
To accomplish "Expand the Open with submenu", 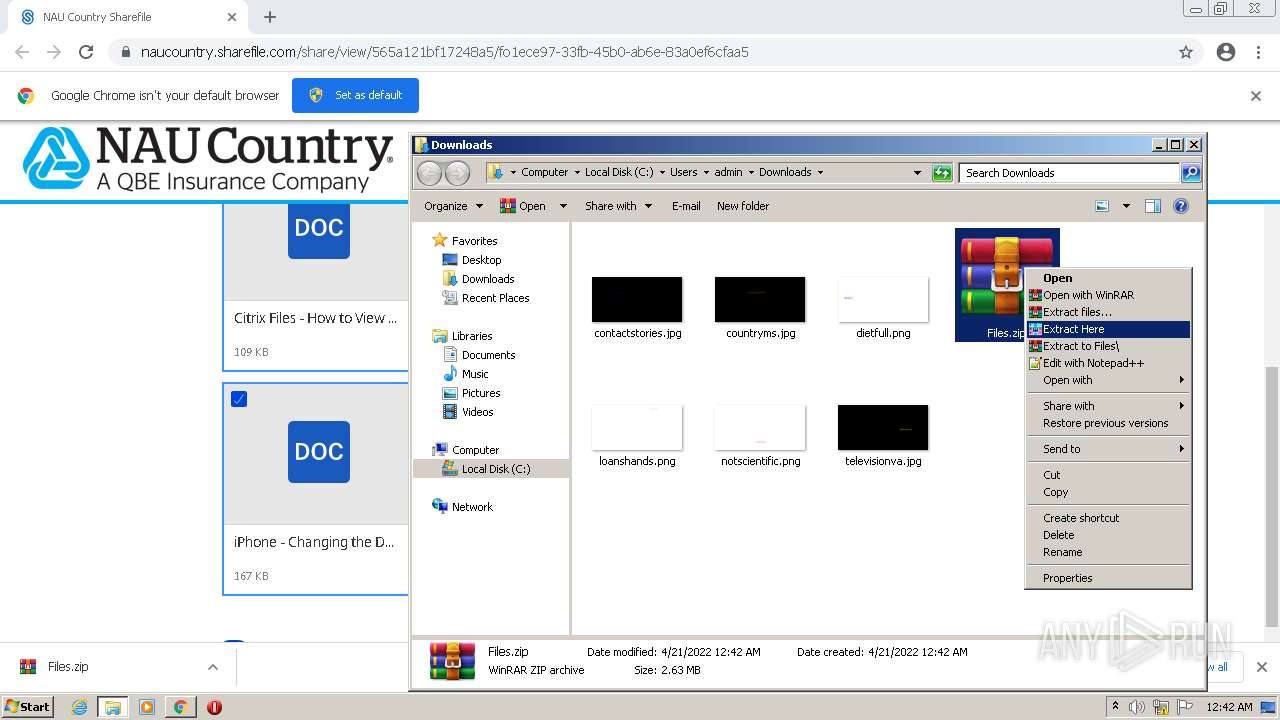I will click(1108, 380).
